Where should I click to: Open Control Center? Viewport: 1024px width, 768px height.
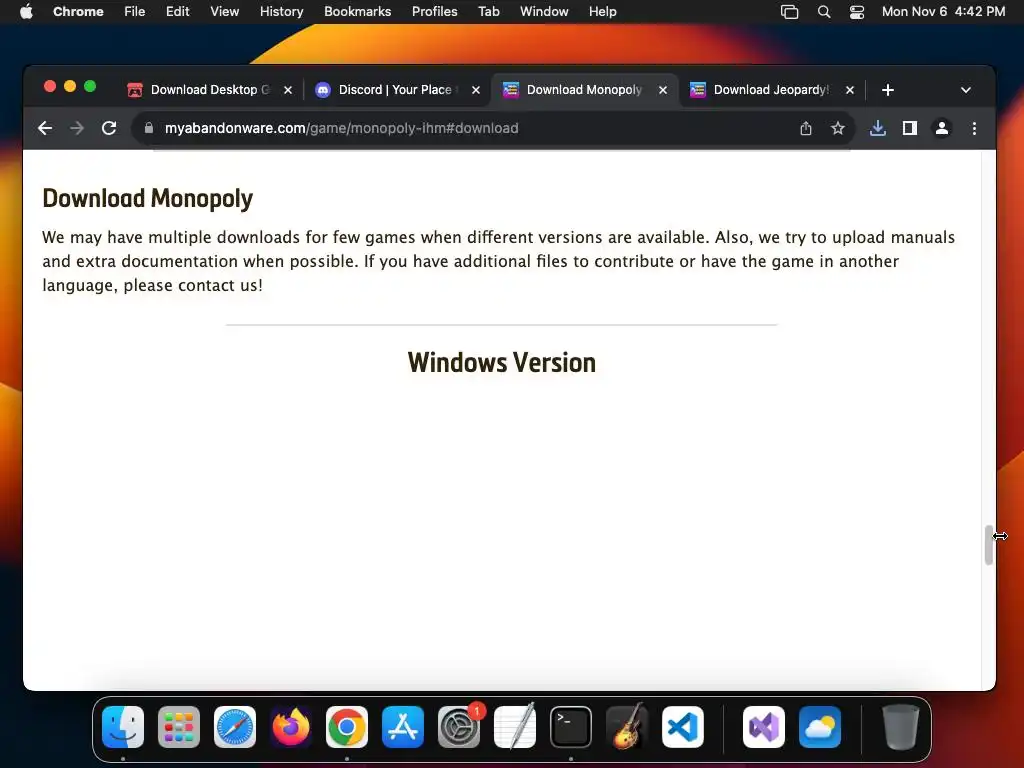point(857,12)
